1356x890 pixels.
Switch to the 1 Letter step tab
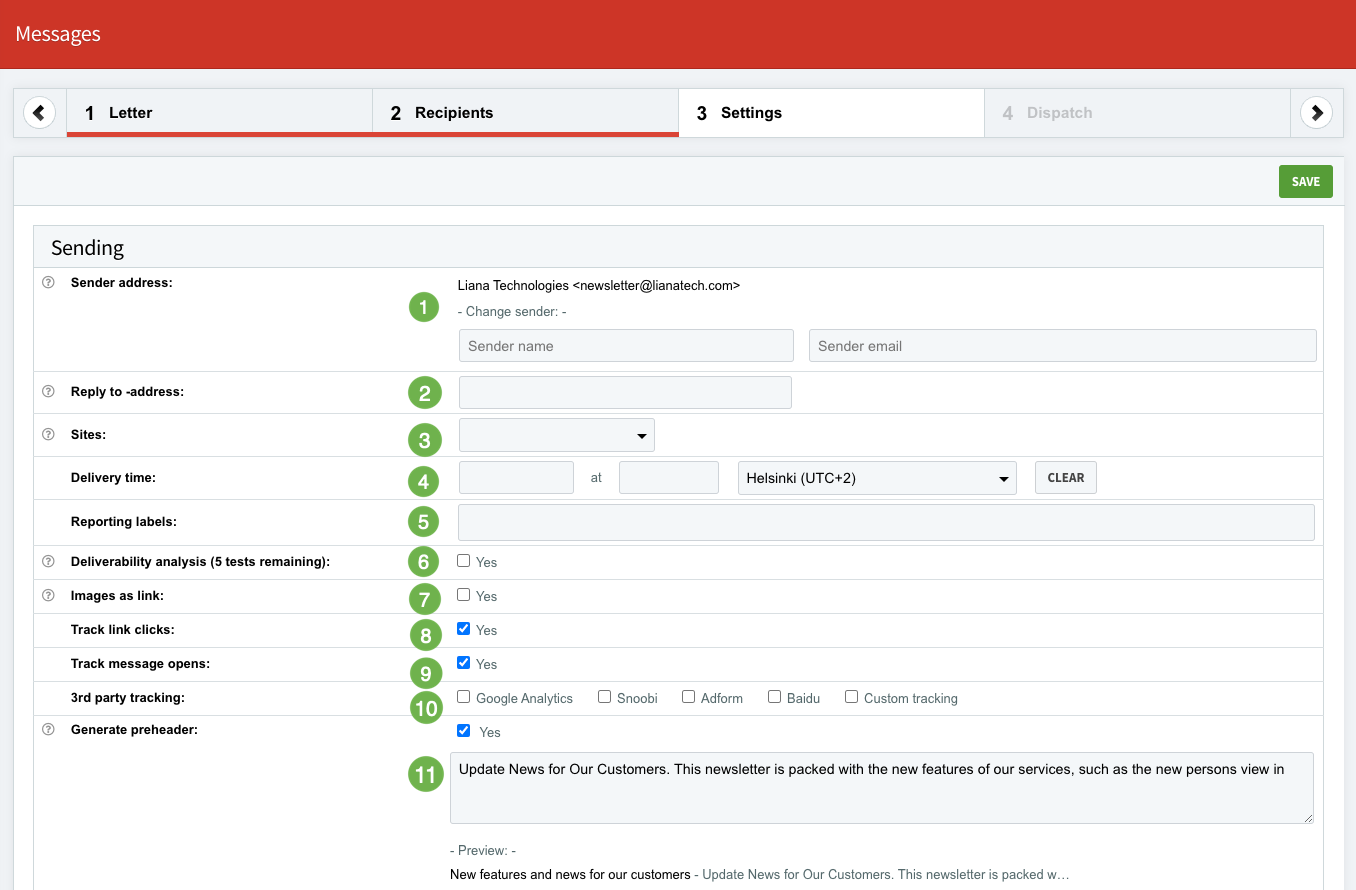click(x=219, y=113)
